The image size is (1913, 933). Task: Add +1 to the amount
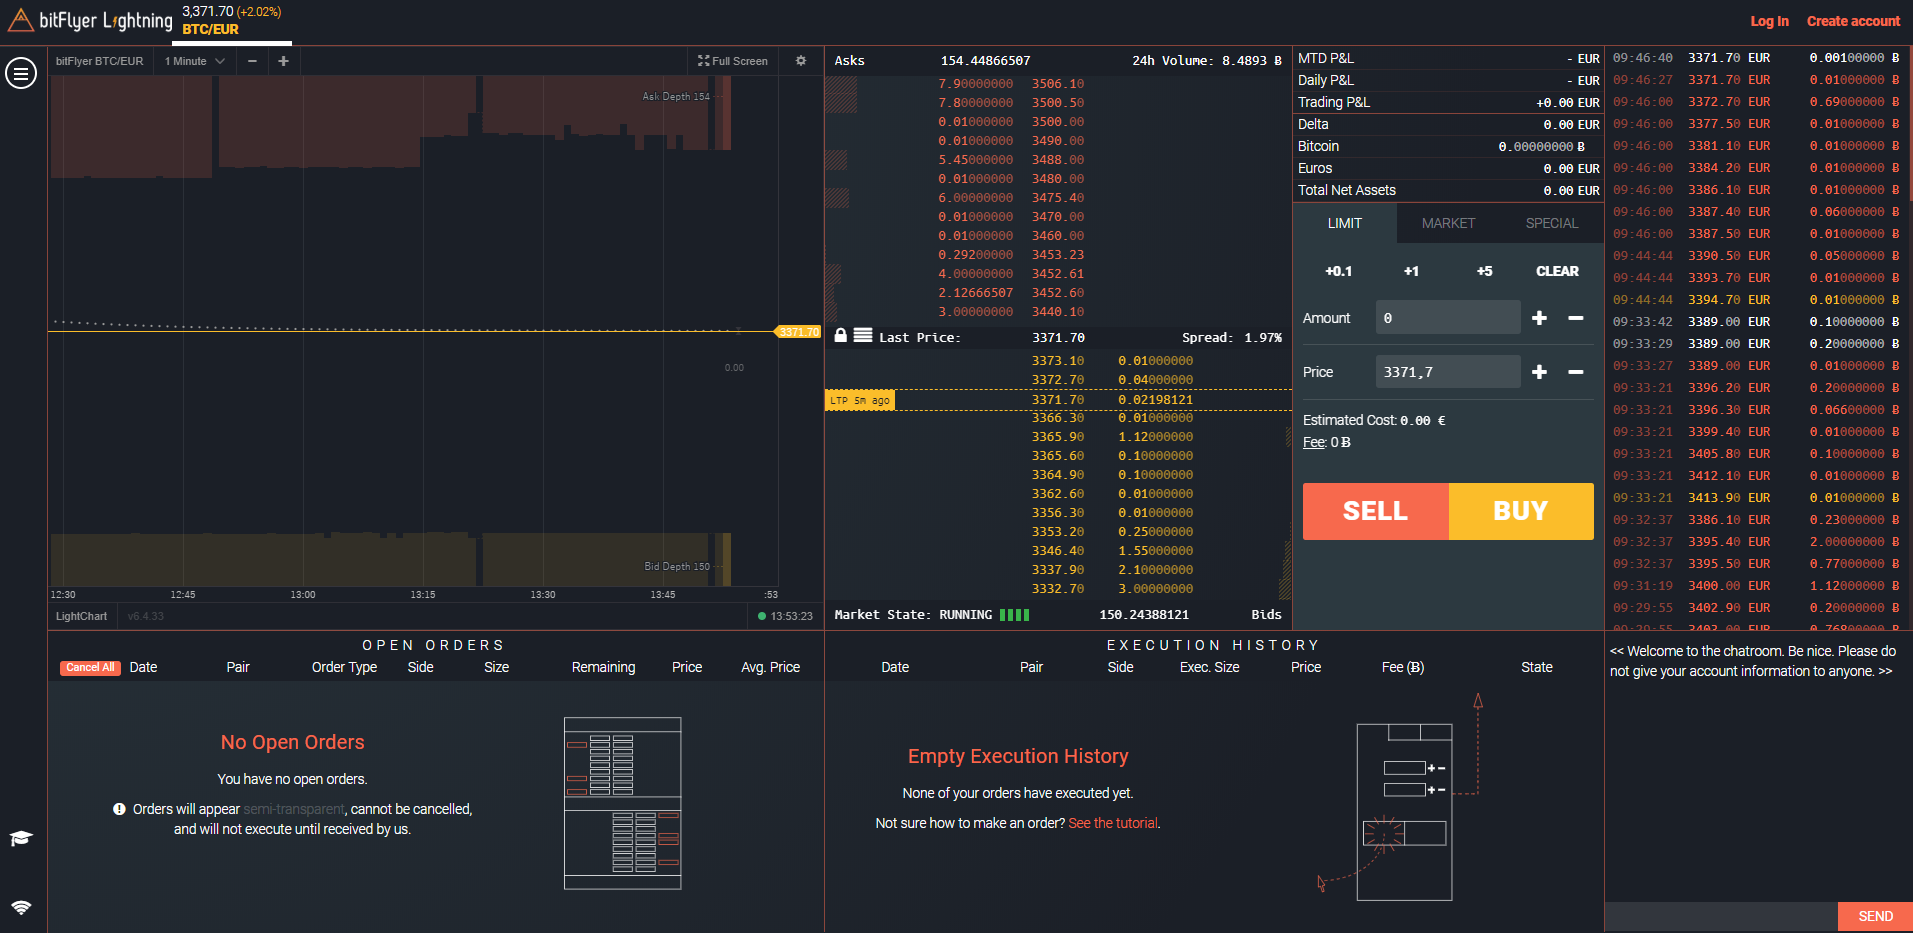click(x=1411, y=271)
